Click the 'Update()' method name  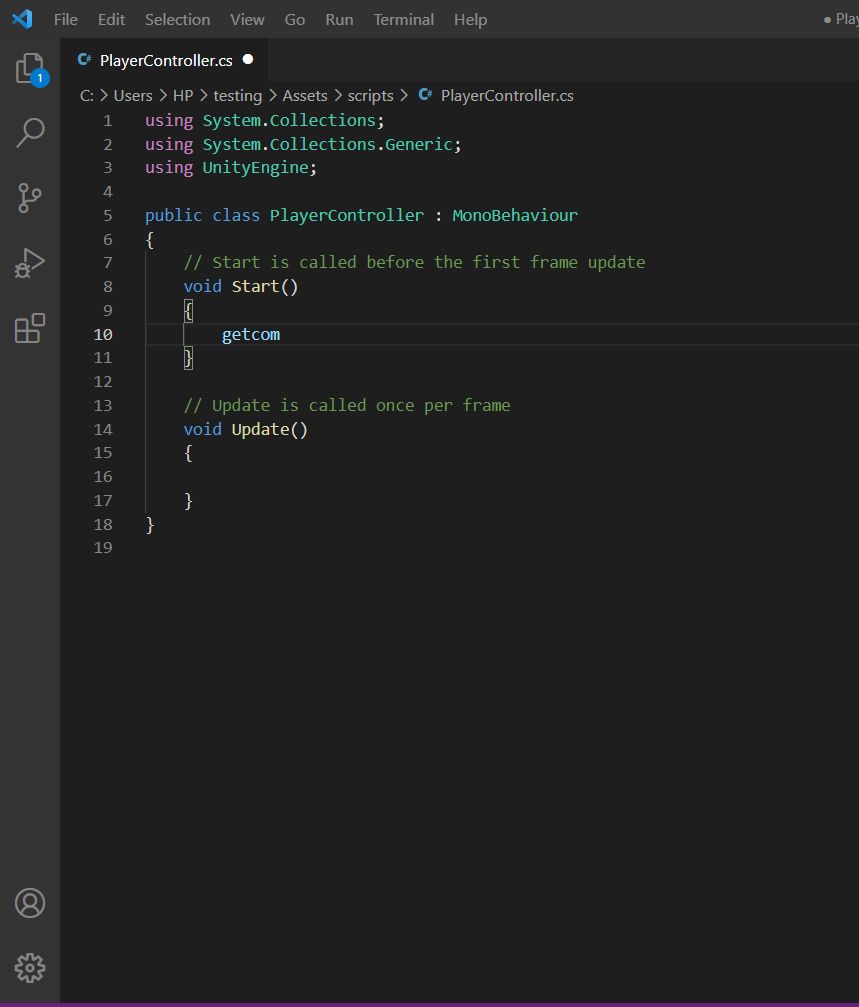pyautogui.click(x=270, y=430)
